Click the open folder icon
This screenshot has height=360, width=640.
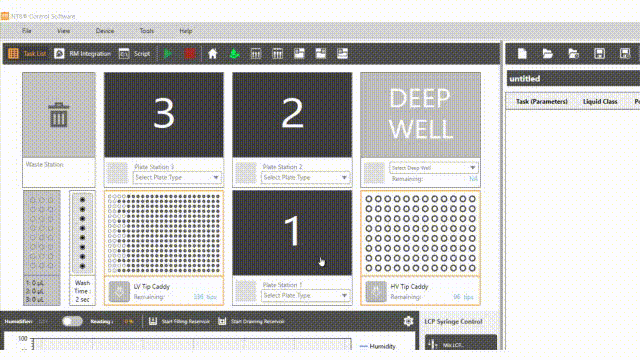coord(547,54)
